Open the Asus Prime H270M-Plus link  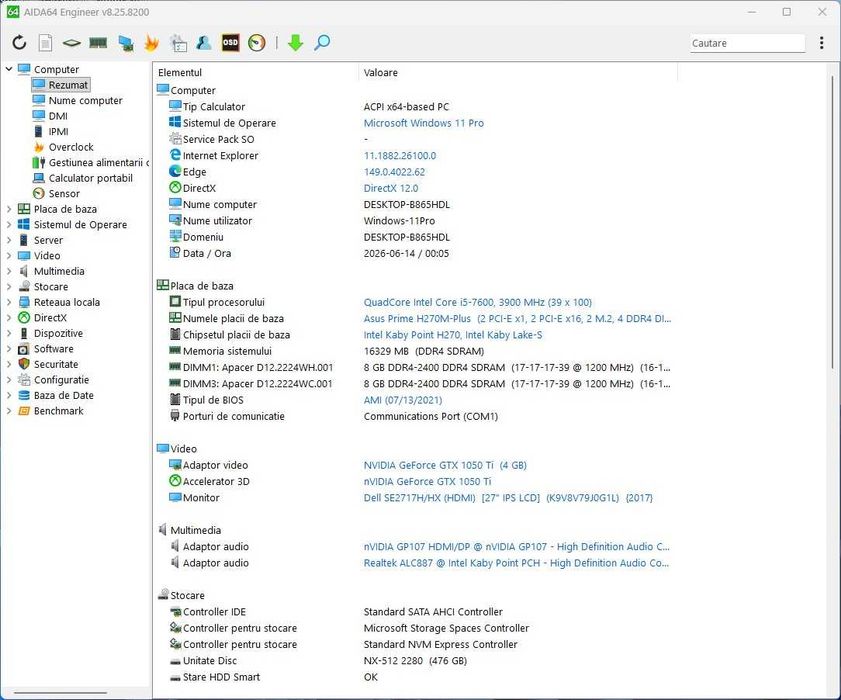(518, 319)
